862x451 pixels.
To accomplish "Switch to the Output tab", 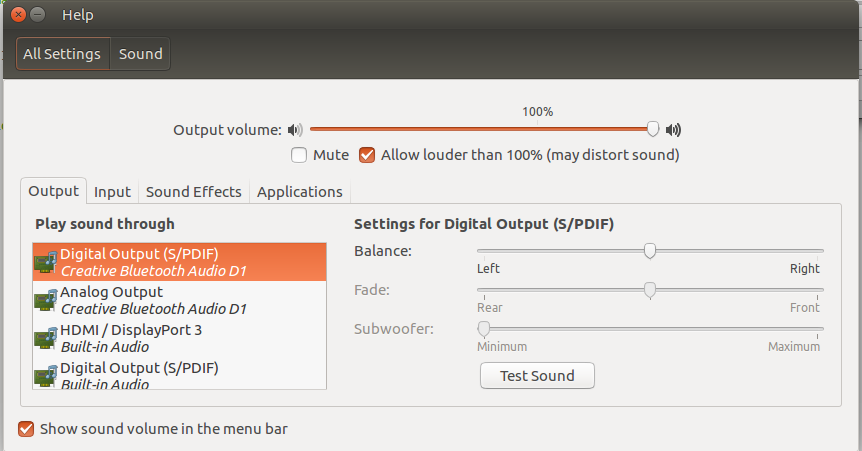I will point(53,191).
